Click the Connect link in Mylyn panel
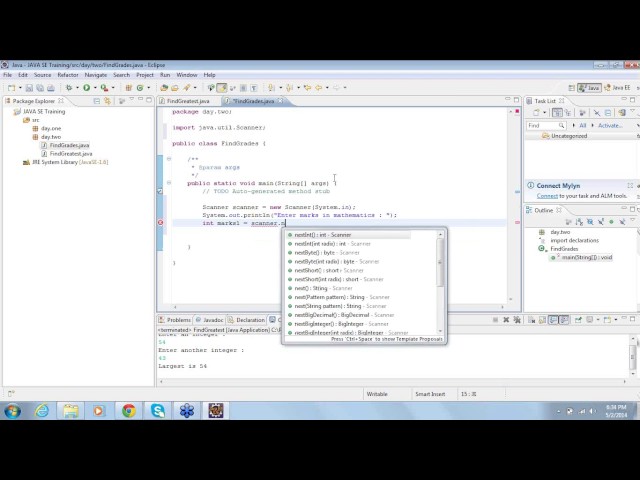 click(547, 196)
